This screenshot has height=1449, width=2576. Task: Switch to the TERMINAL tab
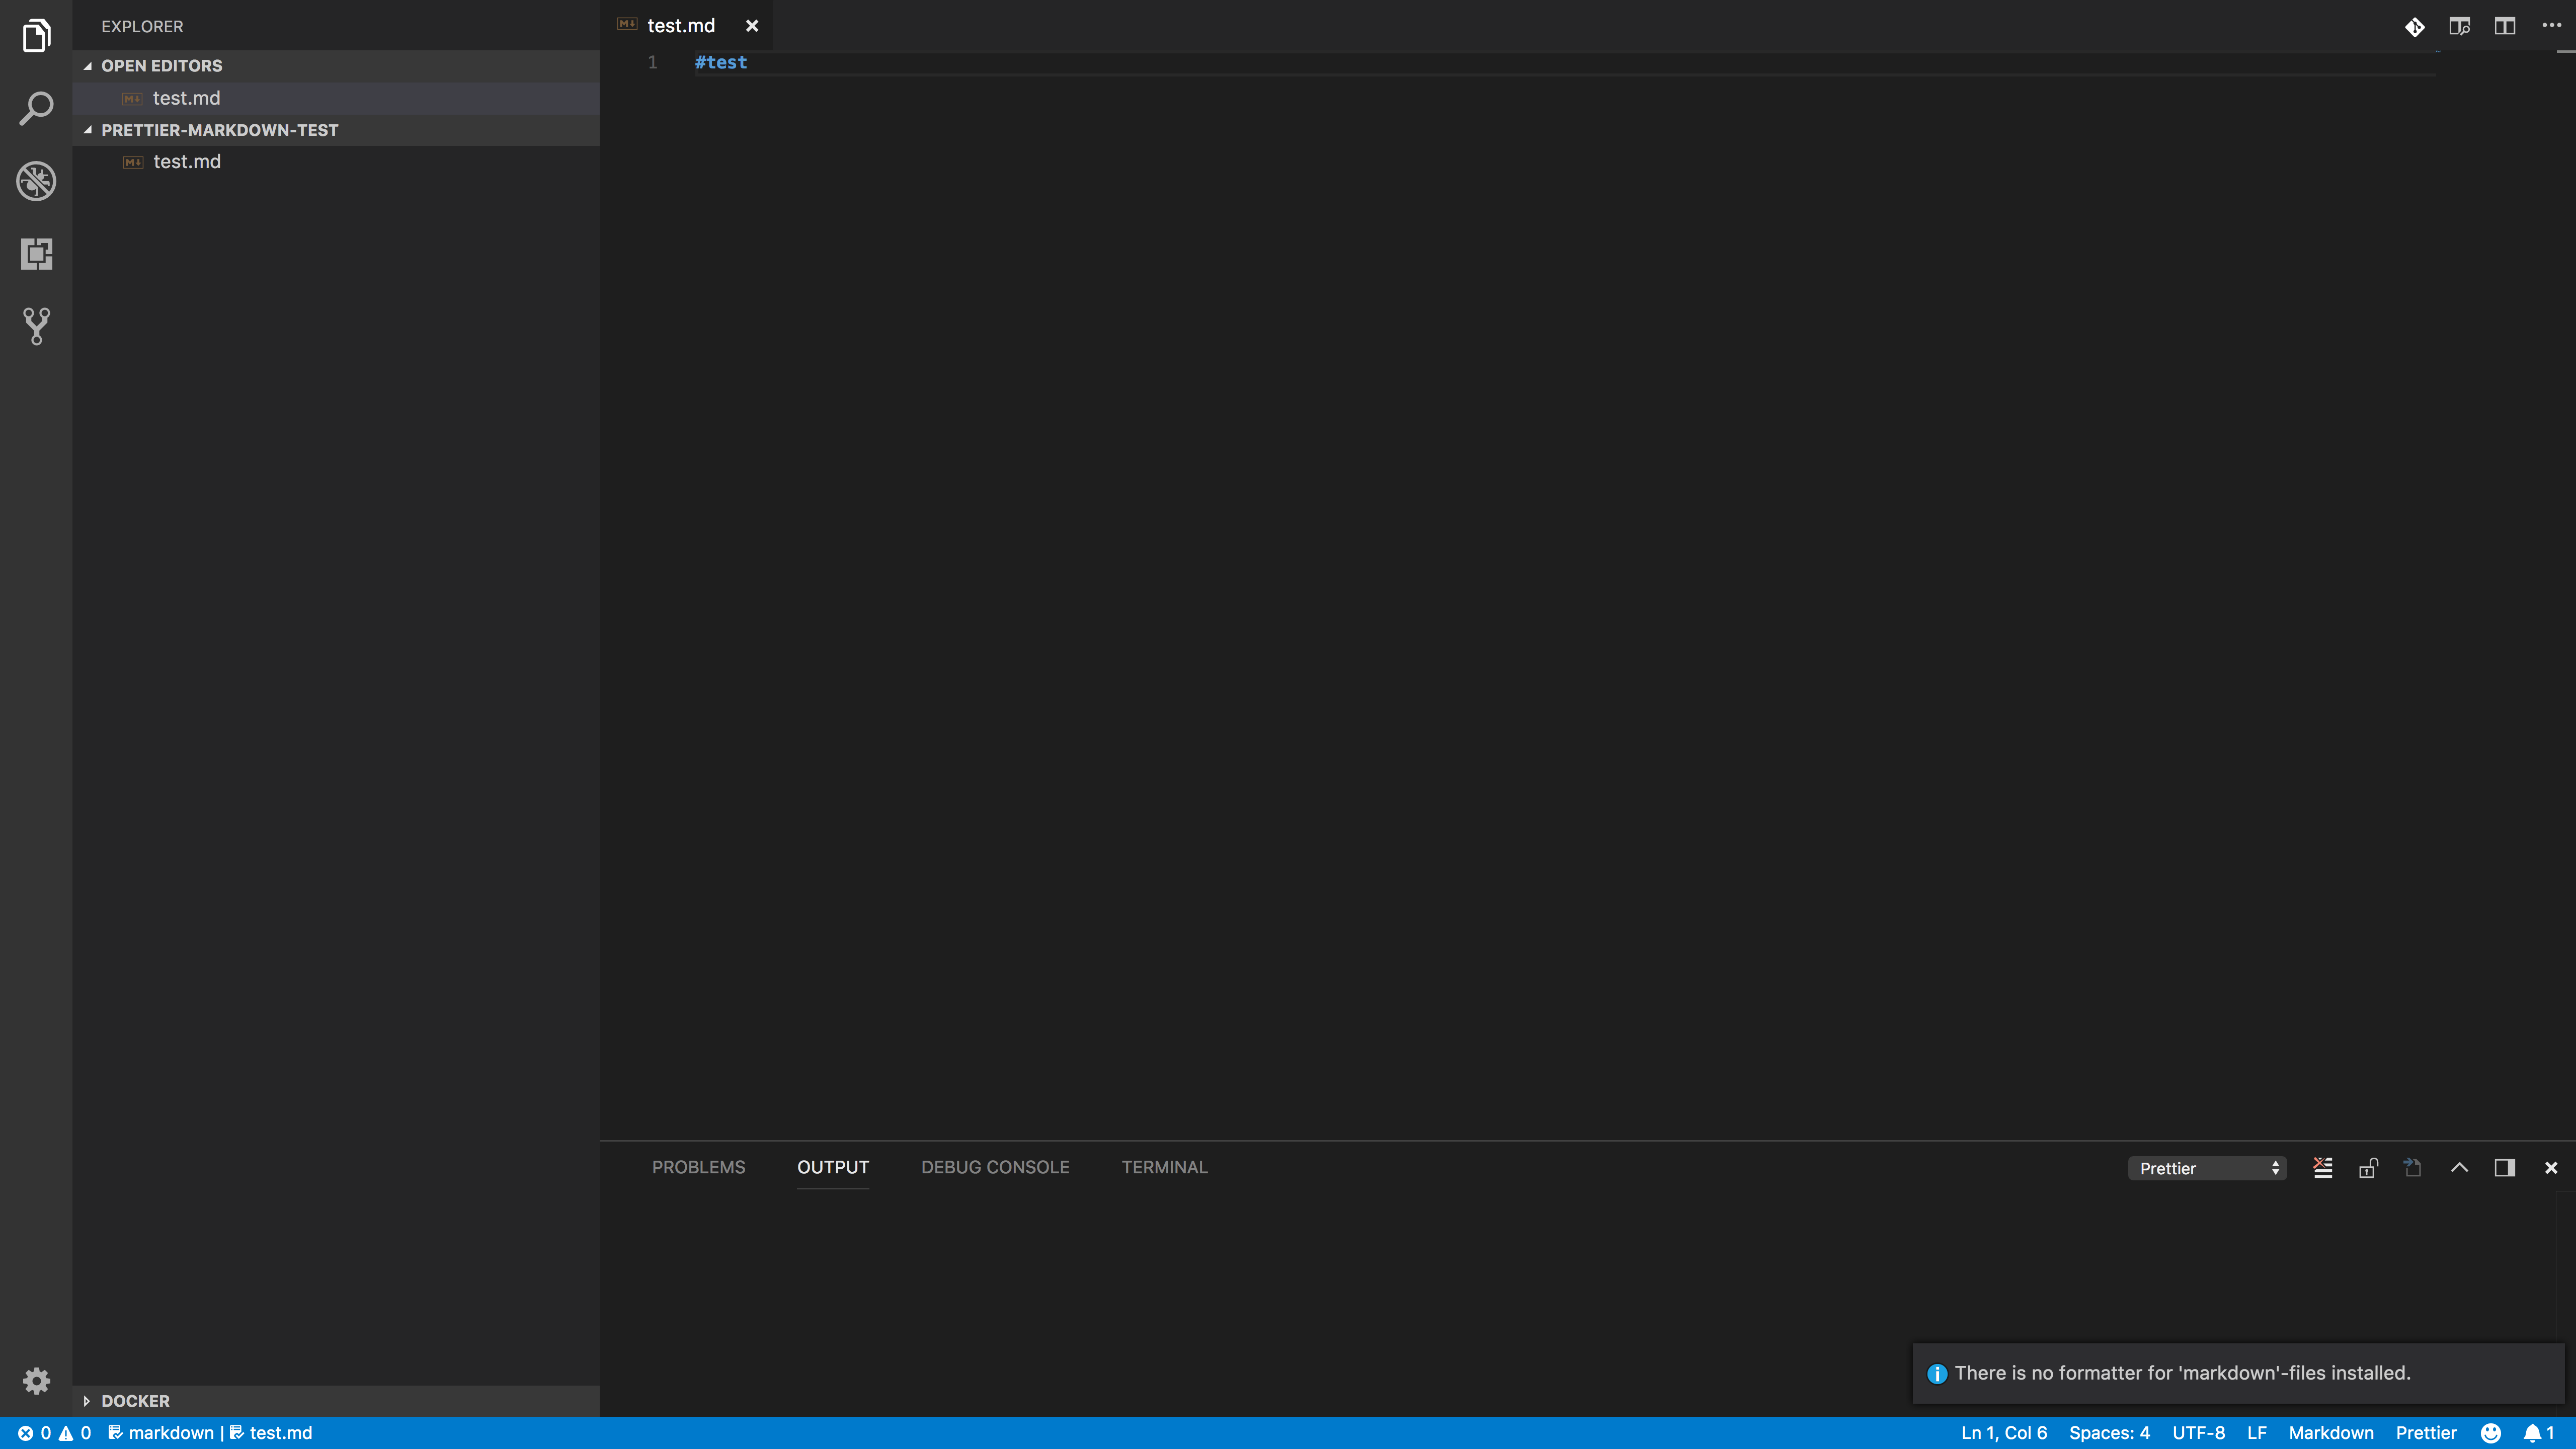[1164, 1167]
